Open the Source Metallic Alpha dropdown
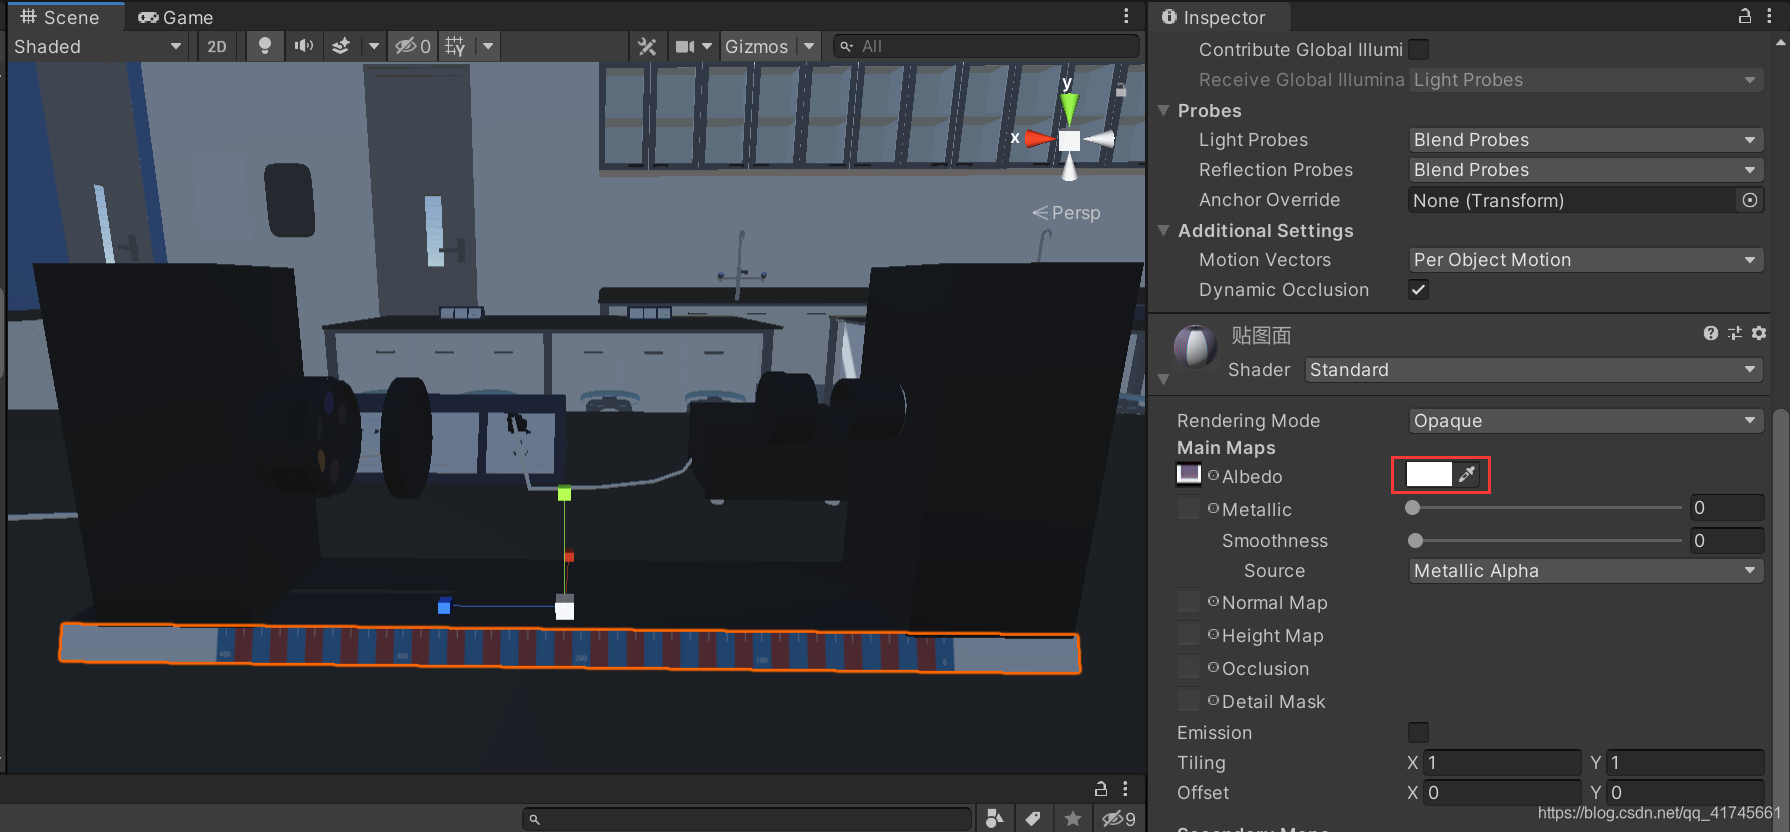This screenshot has width=1790, height=832. pyautogui.click(x=1585, y=571)
